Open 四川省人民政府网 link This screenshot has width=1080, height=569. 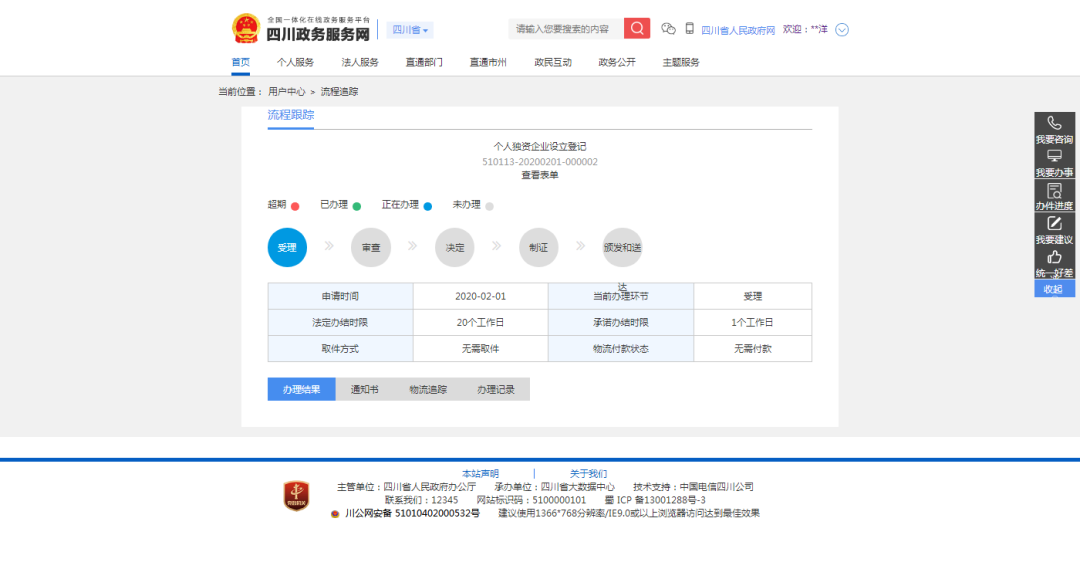tap(738, 30)
